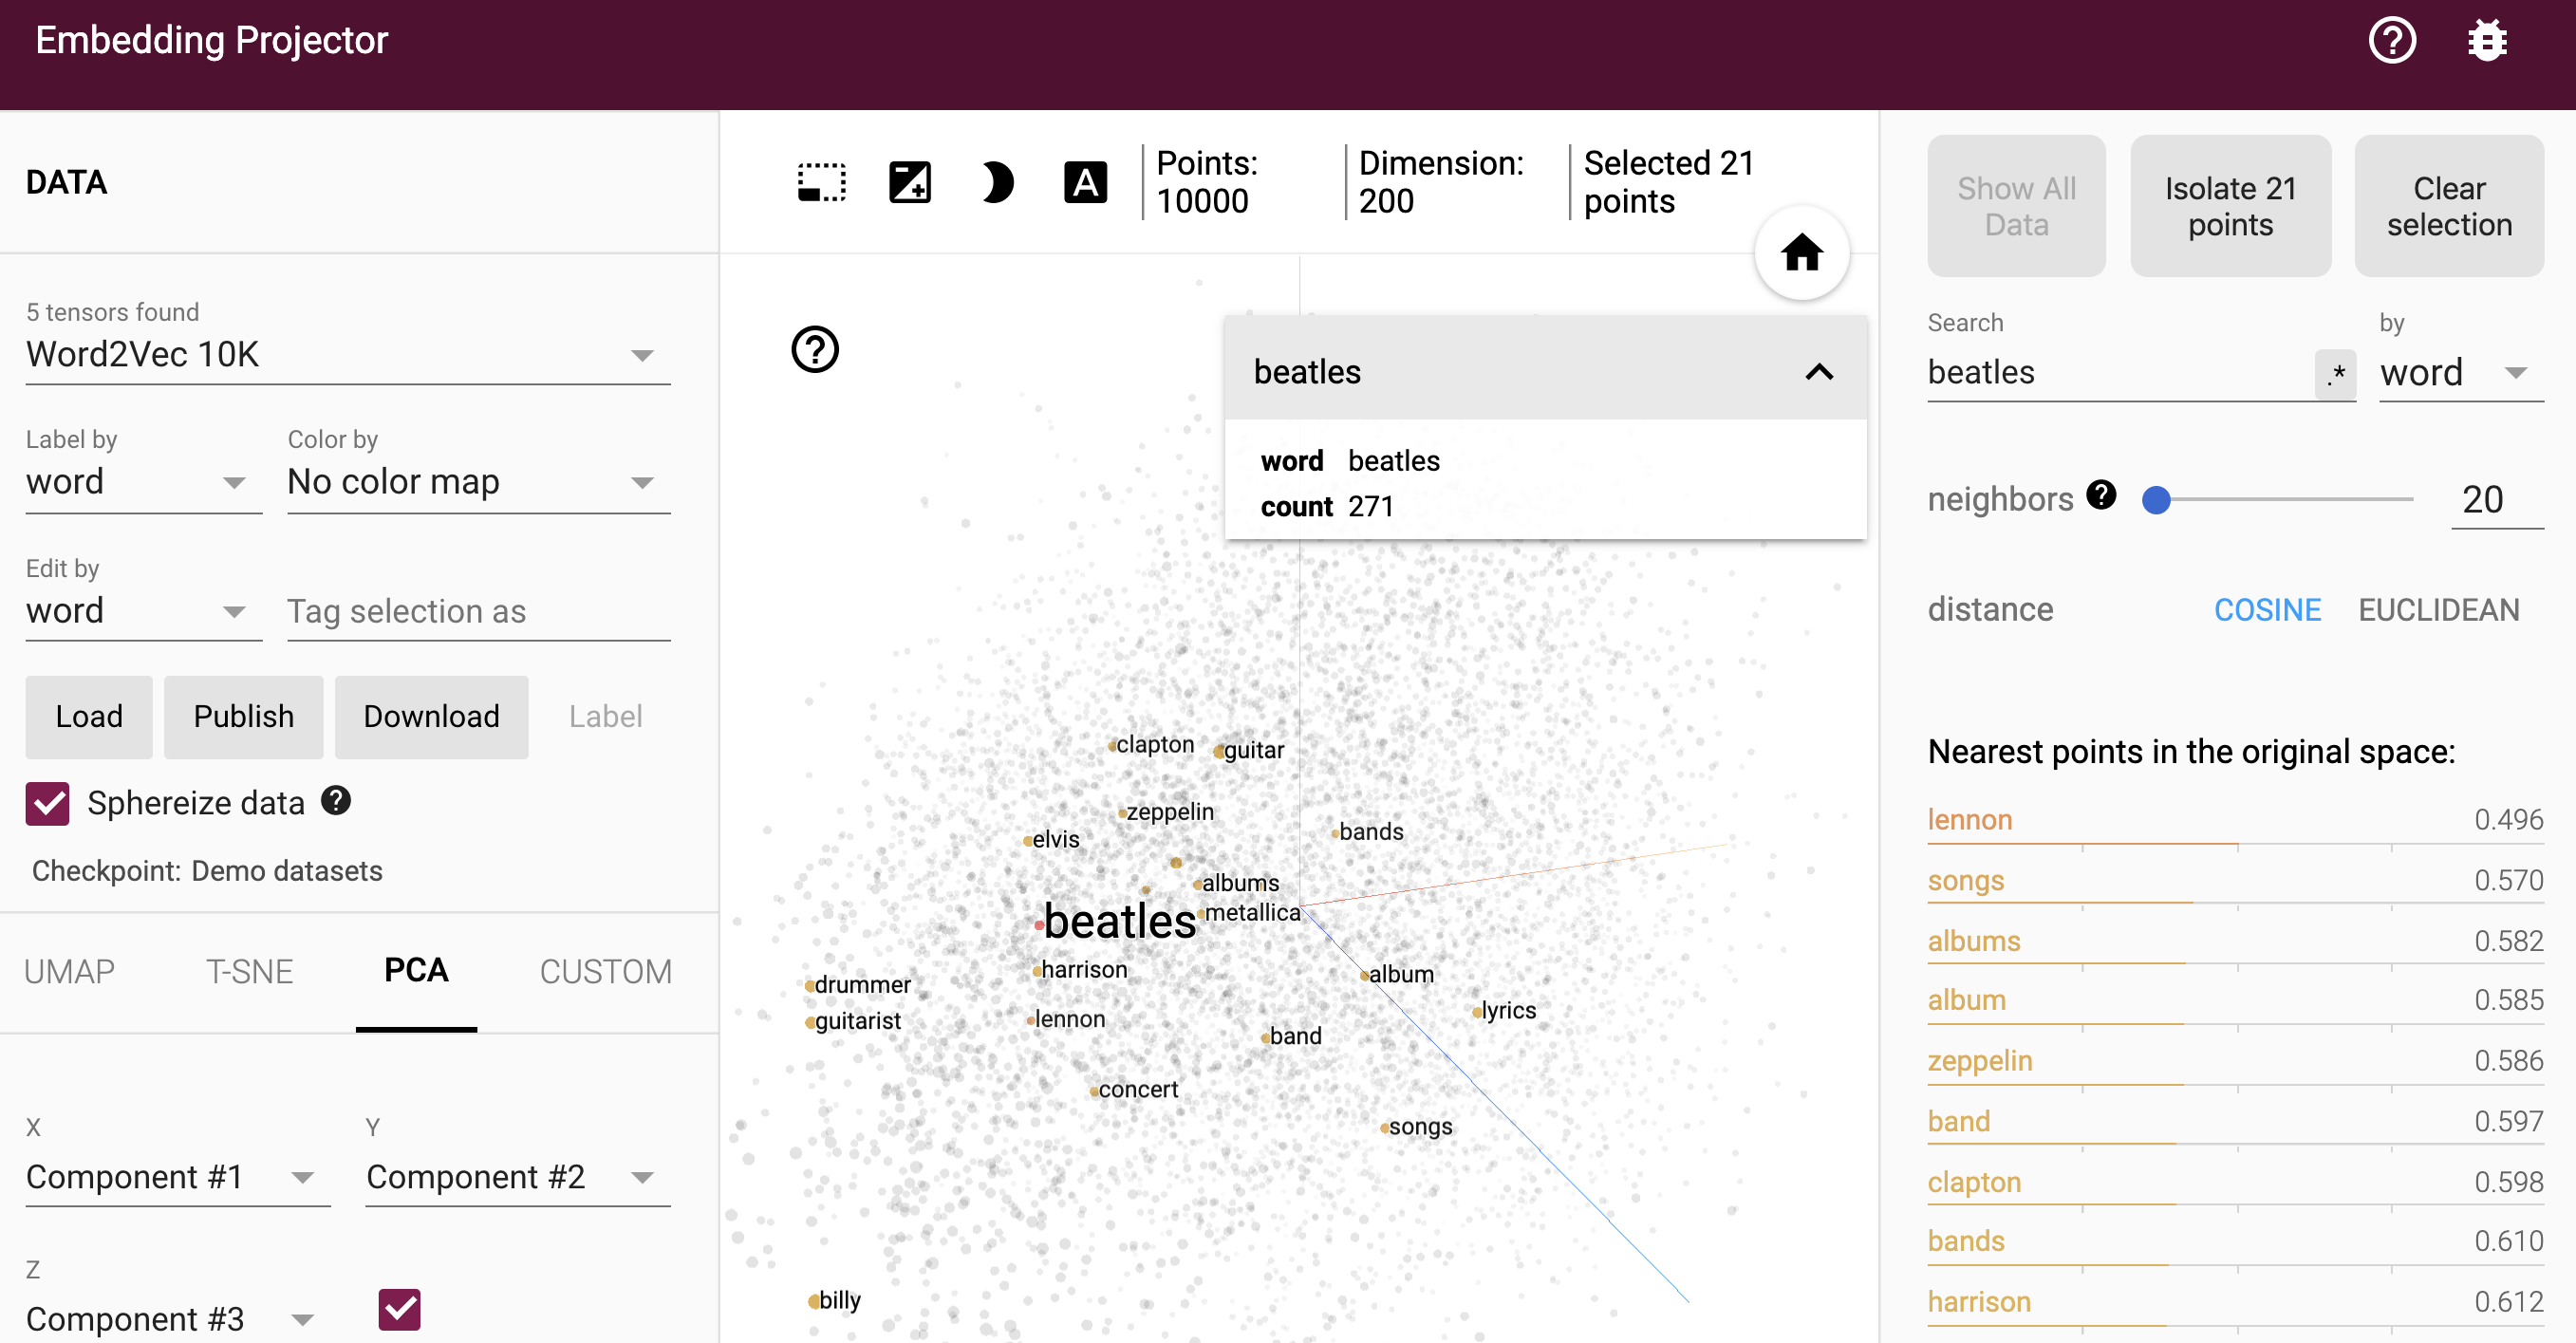
Task: Collapse the beatles metadata card
Action: click(1819, 372)
